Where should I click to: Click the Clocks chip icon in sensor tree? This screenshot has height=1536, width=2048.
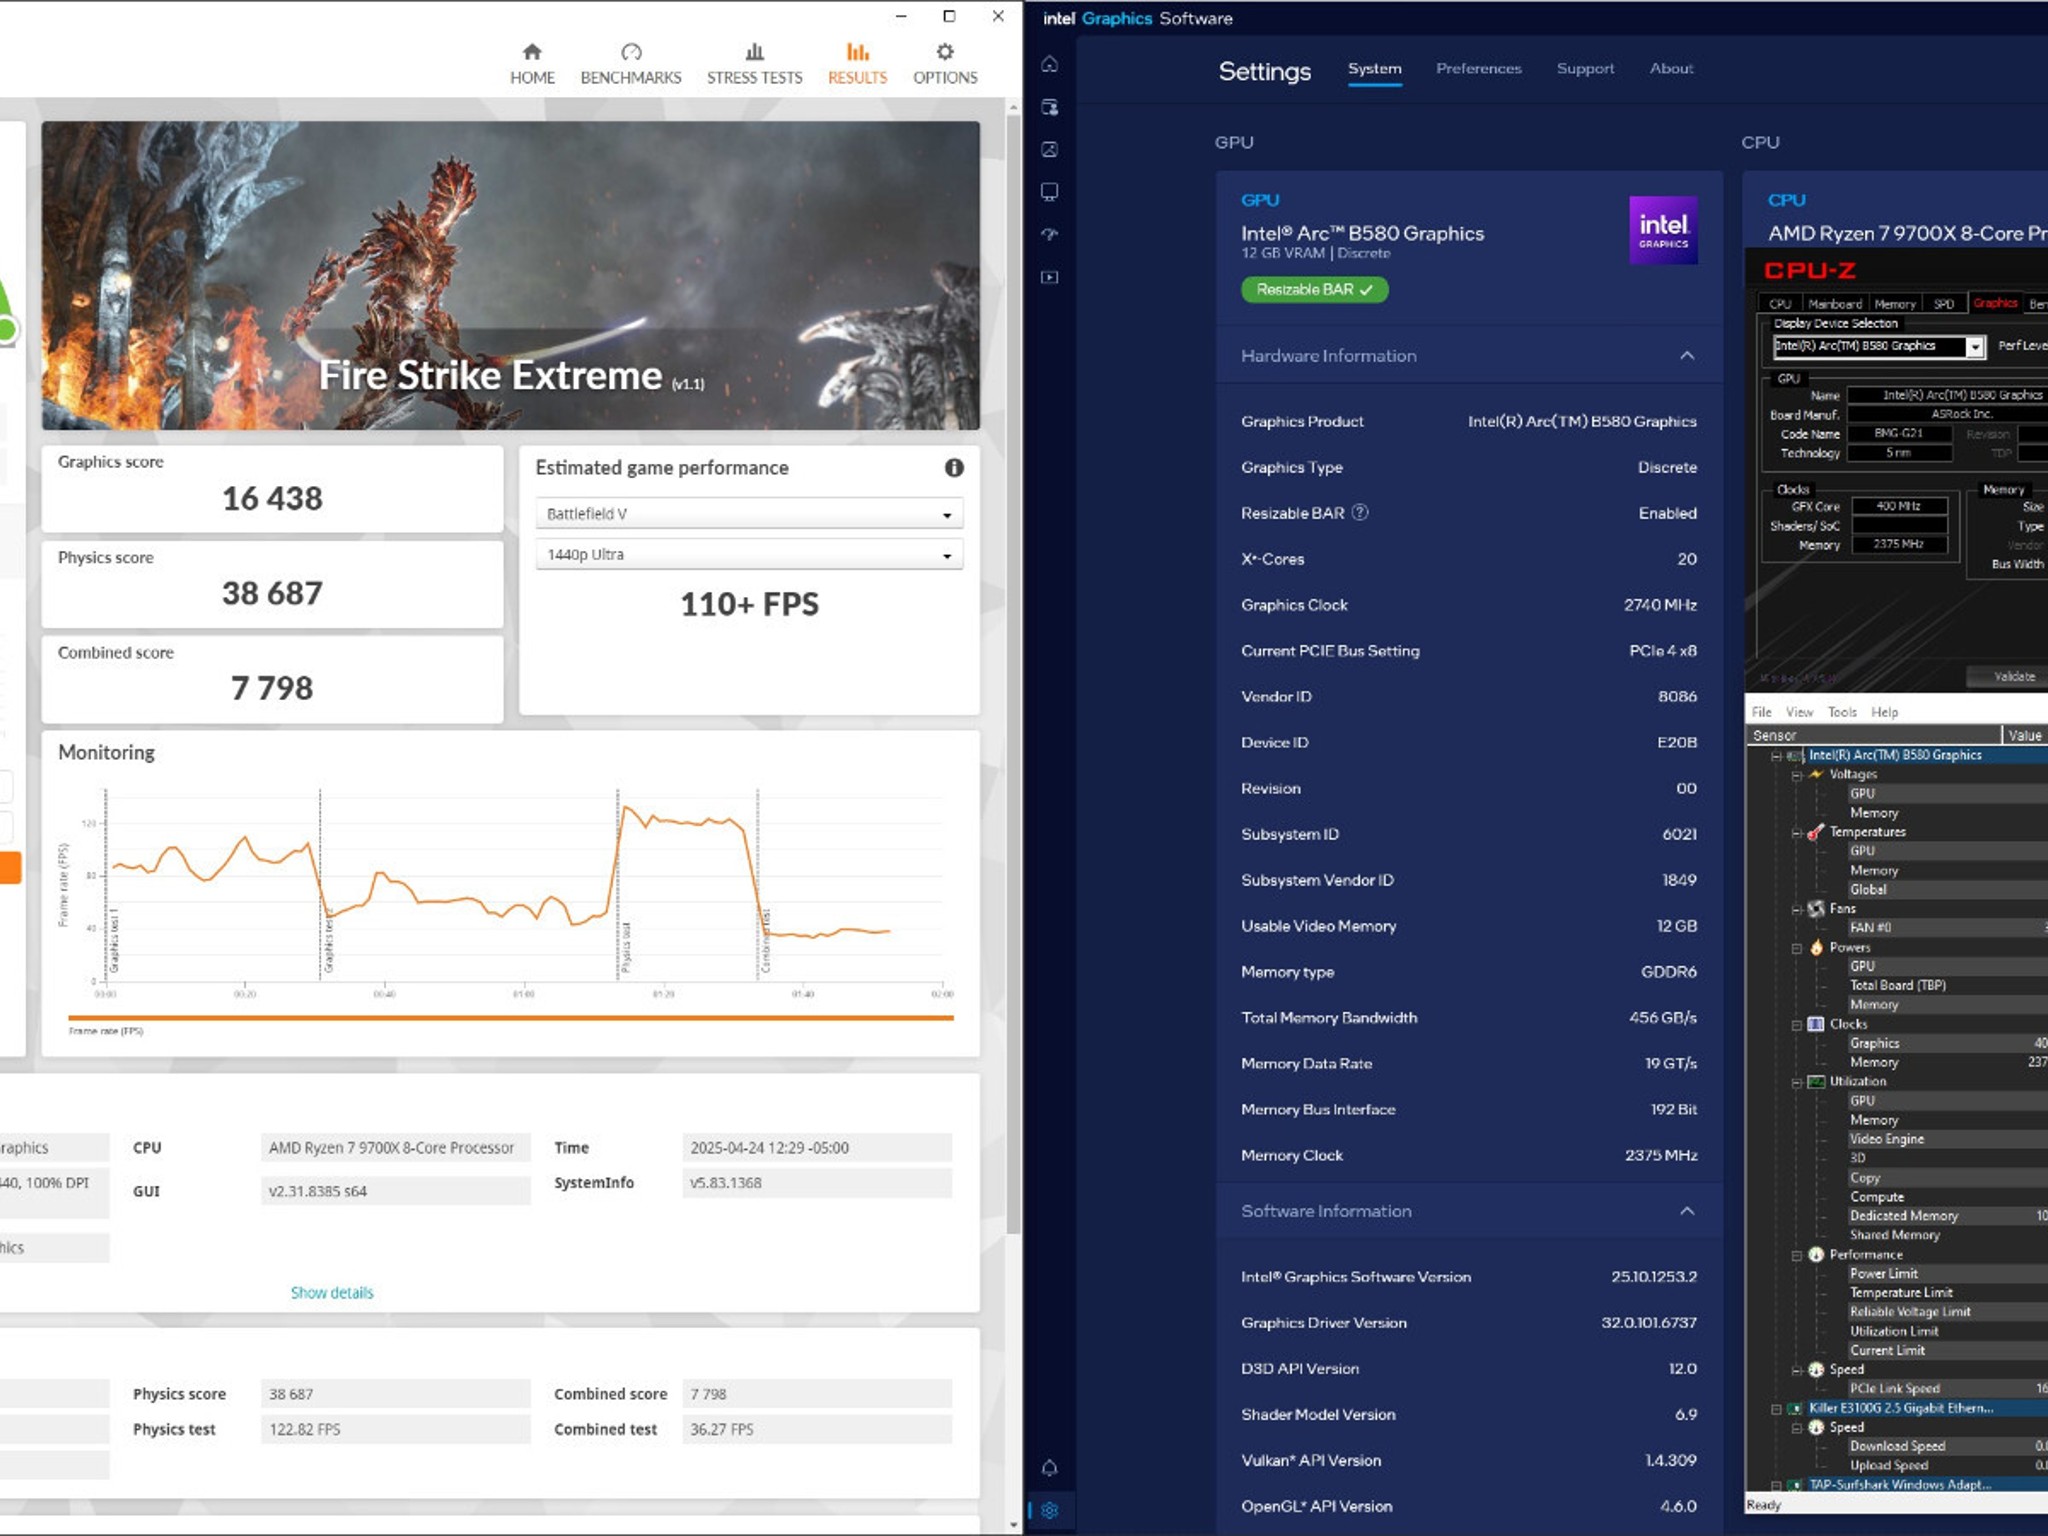(x=1816, y=1024)
